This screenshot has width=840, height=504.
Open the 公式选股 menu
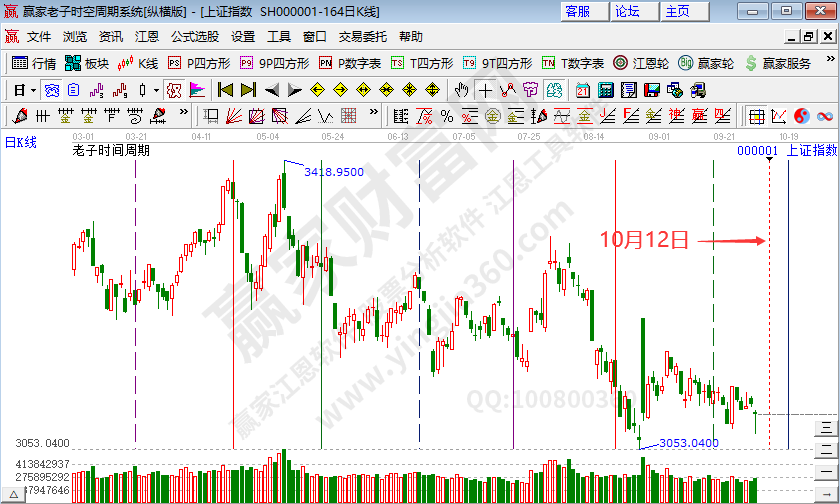194,36
